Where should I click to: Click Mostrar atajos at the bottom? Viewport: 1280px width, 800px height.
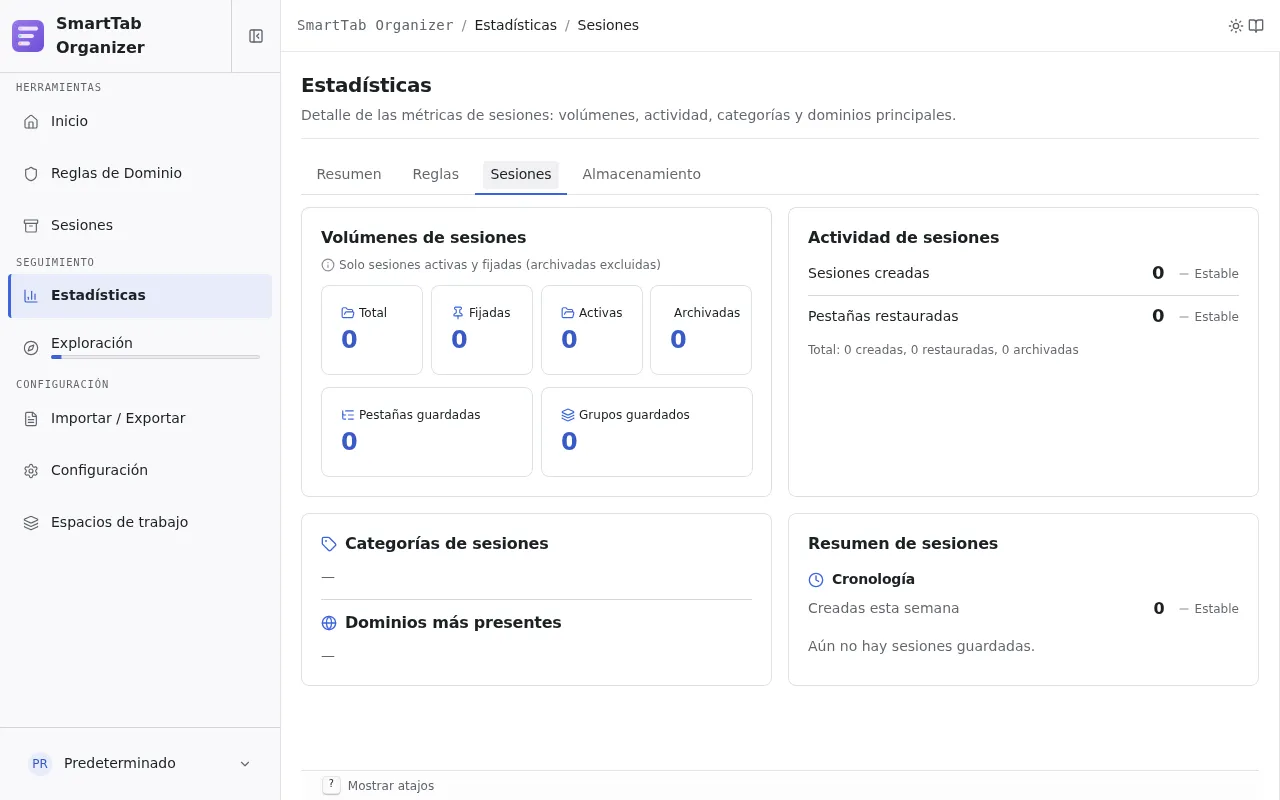pyautogui.click(x=391, y=786)
